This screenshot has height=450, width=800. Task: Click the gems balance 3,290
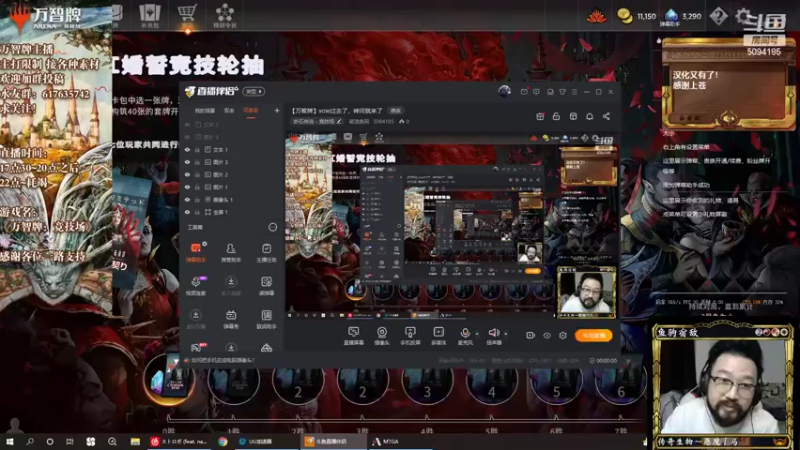tap(681, 16)
